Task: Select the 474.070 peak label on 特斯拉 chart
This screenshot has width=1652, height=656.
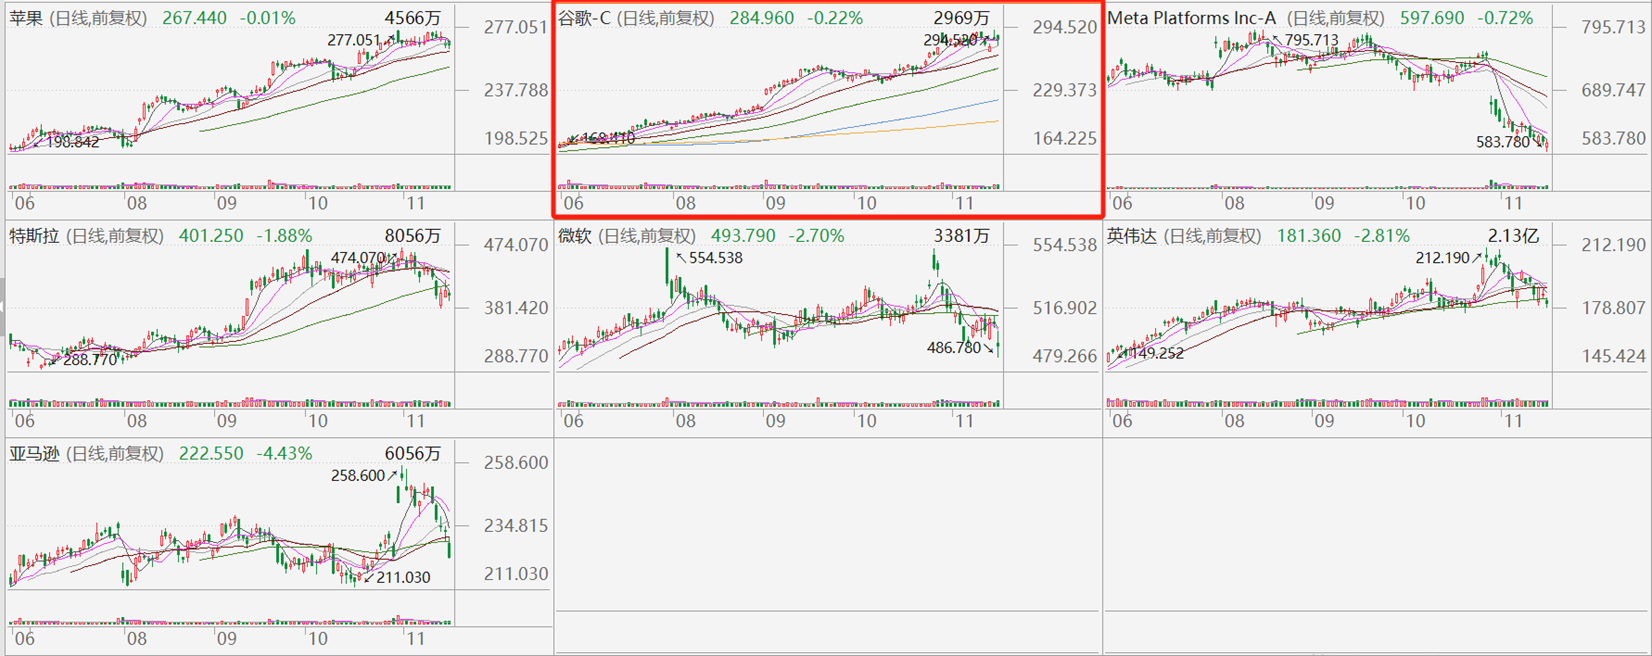Action: pos(358,258)
